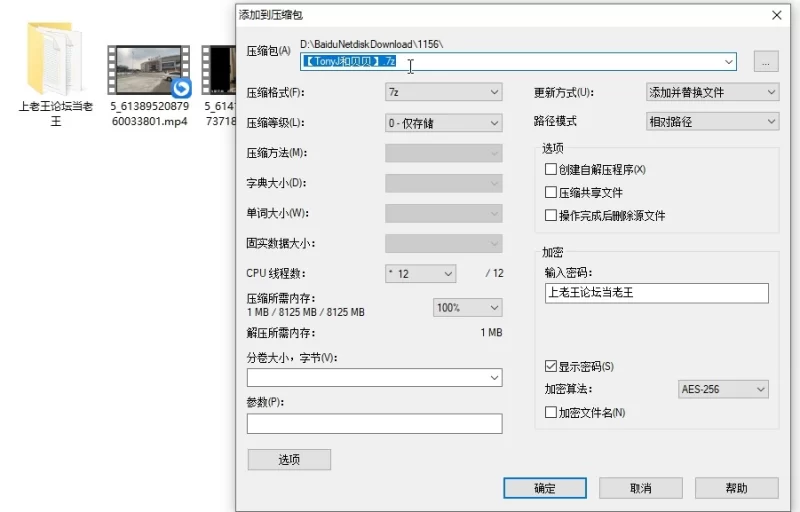This screenshot has height=512, width=800.
Task: Uncheck the 显示密码 checkbox
Action: point(551,366)
